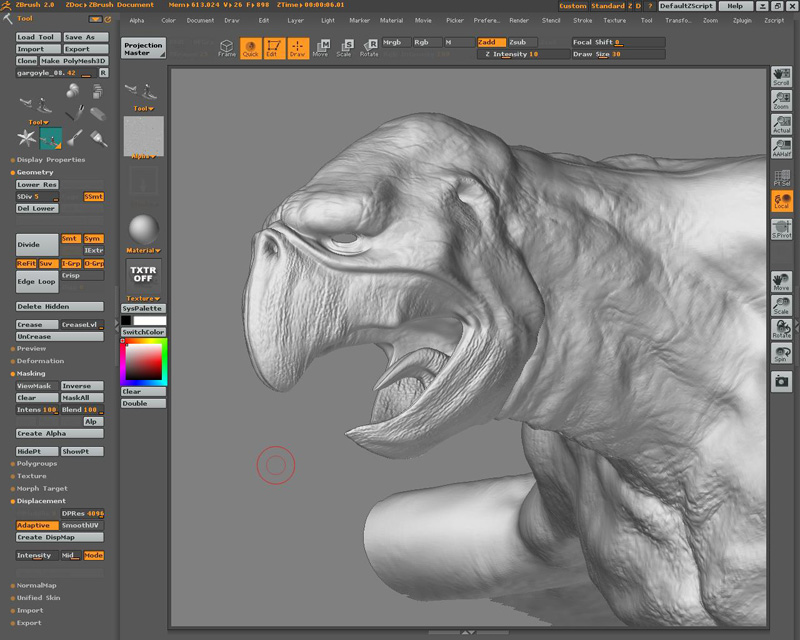This screenshot has height=640, width=800.
Task: Click the Pt Sel icon
Action: (781, 177)
